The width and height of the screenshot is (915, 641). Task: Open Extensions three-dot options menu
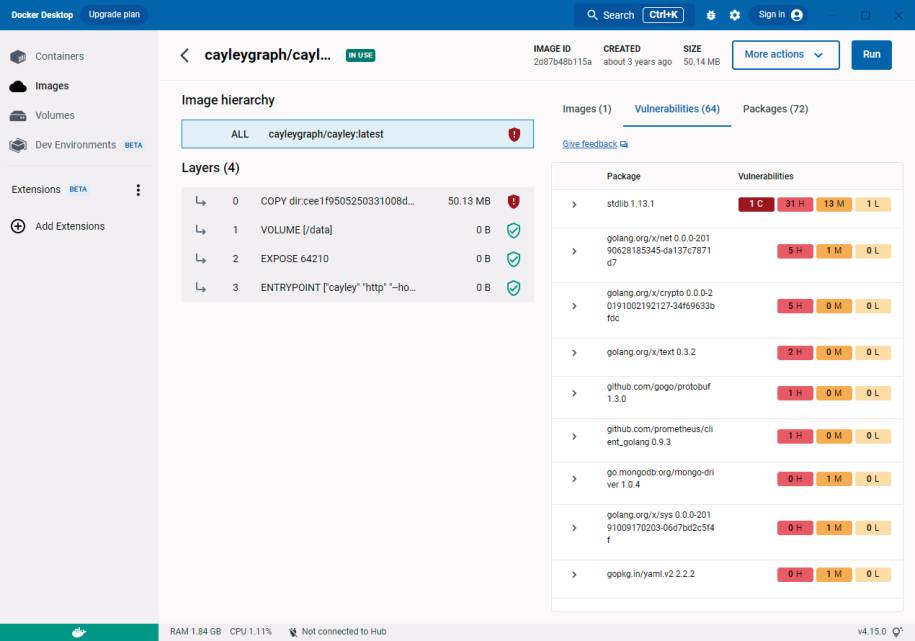click(x=138, y=190)
